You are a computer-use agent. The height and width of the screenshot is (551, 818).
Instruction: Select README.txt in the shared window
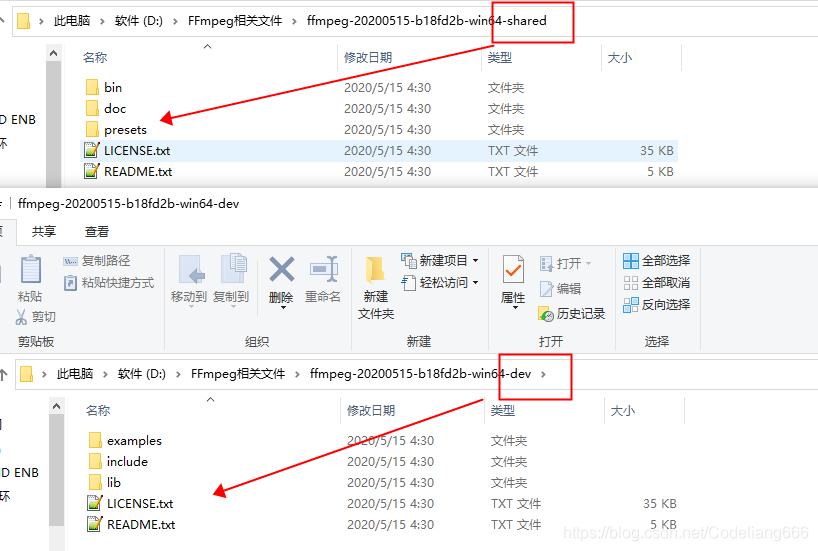tap(128, 172)
